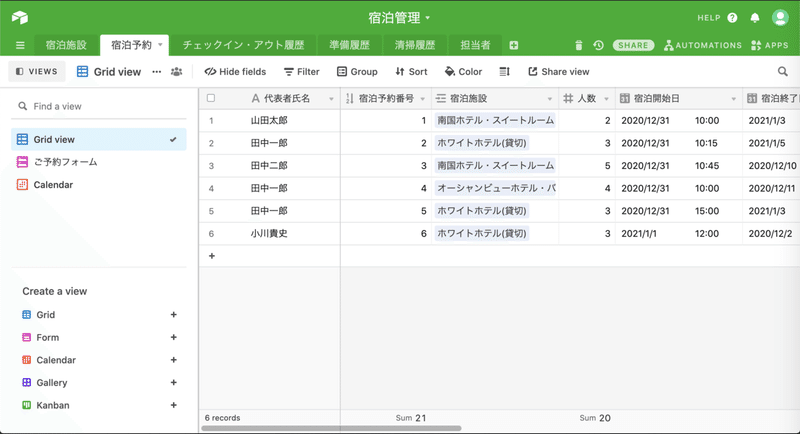Open the Color options
Screen dimensions: 800x434
coord(463,72)
